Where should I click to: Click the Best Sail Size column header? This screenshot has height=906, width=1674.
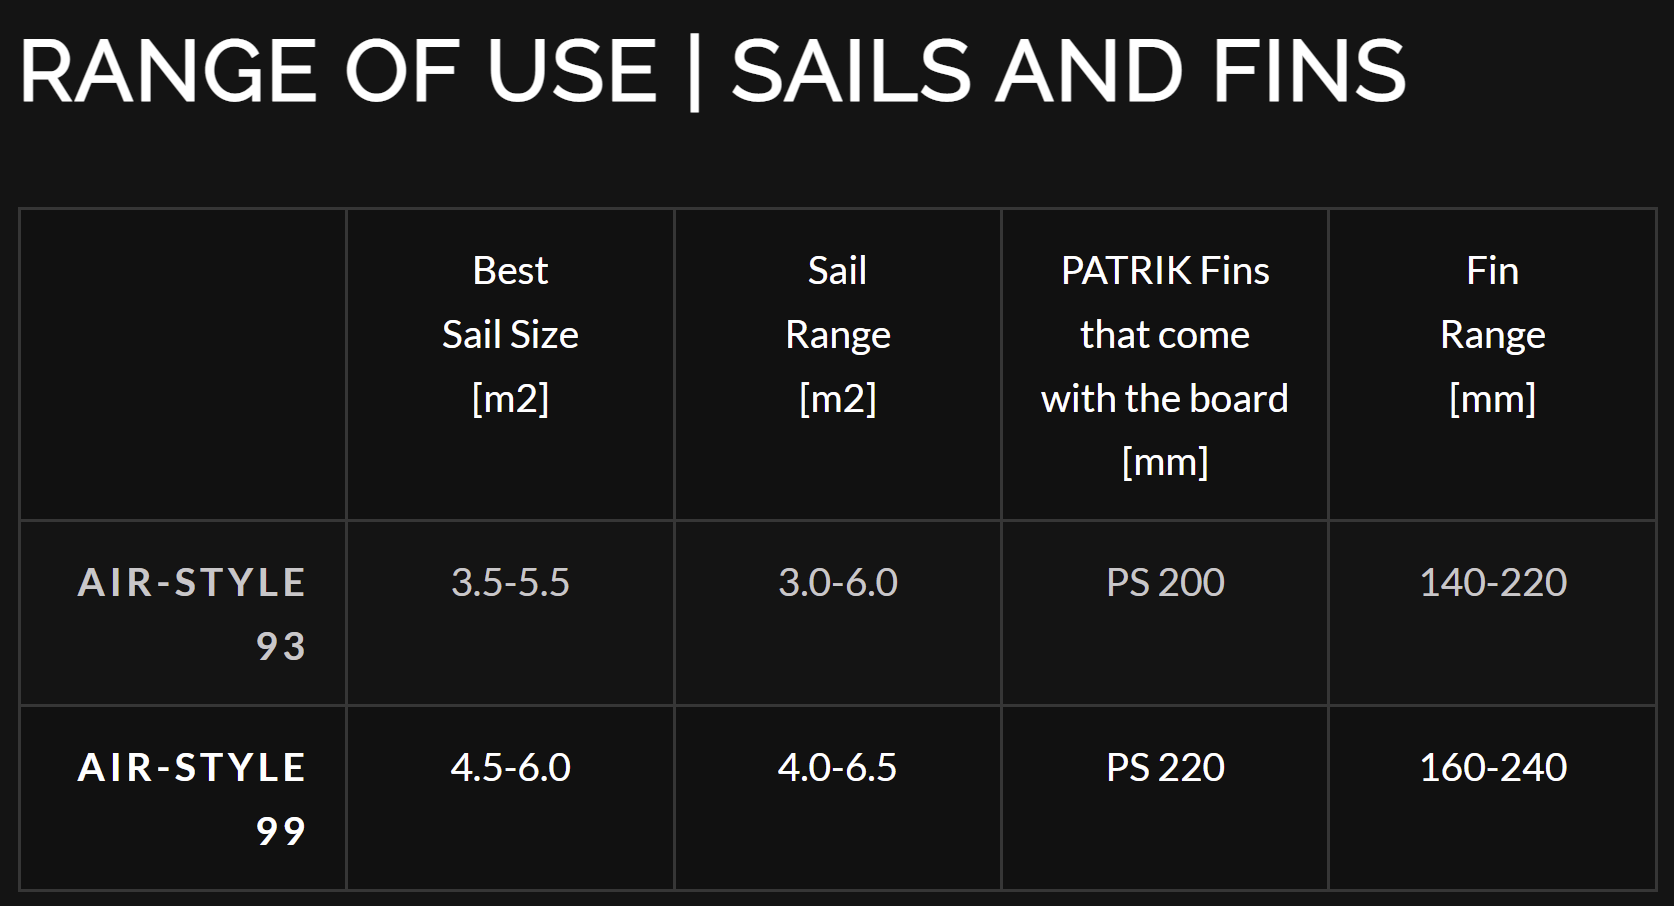pyautogui.click(x=510, y=334)
